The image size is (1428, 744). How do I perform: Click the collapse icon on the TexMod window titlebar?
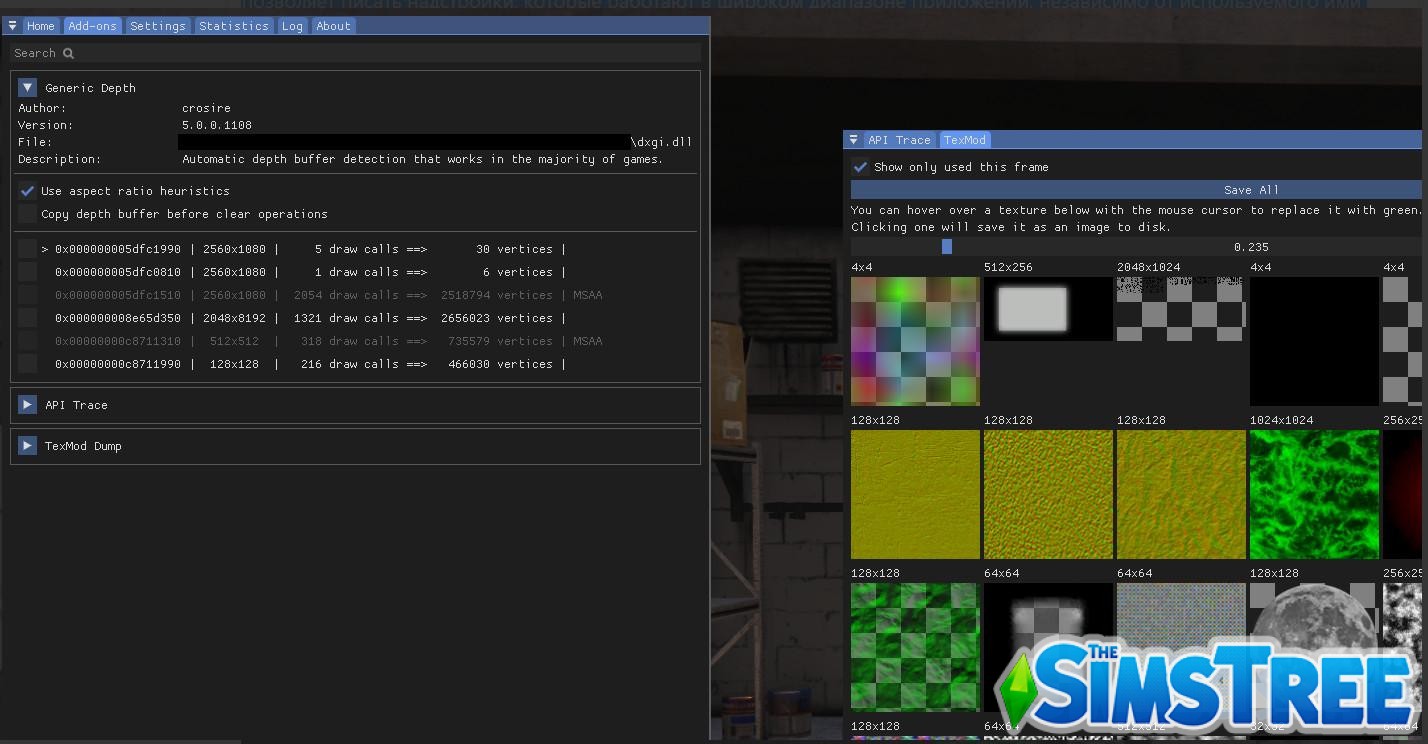click(854, 140)
